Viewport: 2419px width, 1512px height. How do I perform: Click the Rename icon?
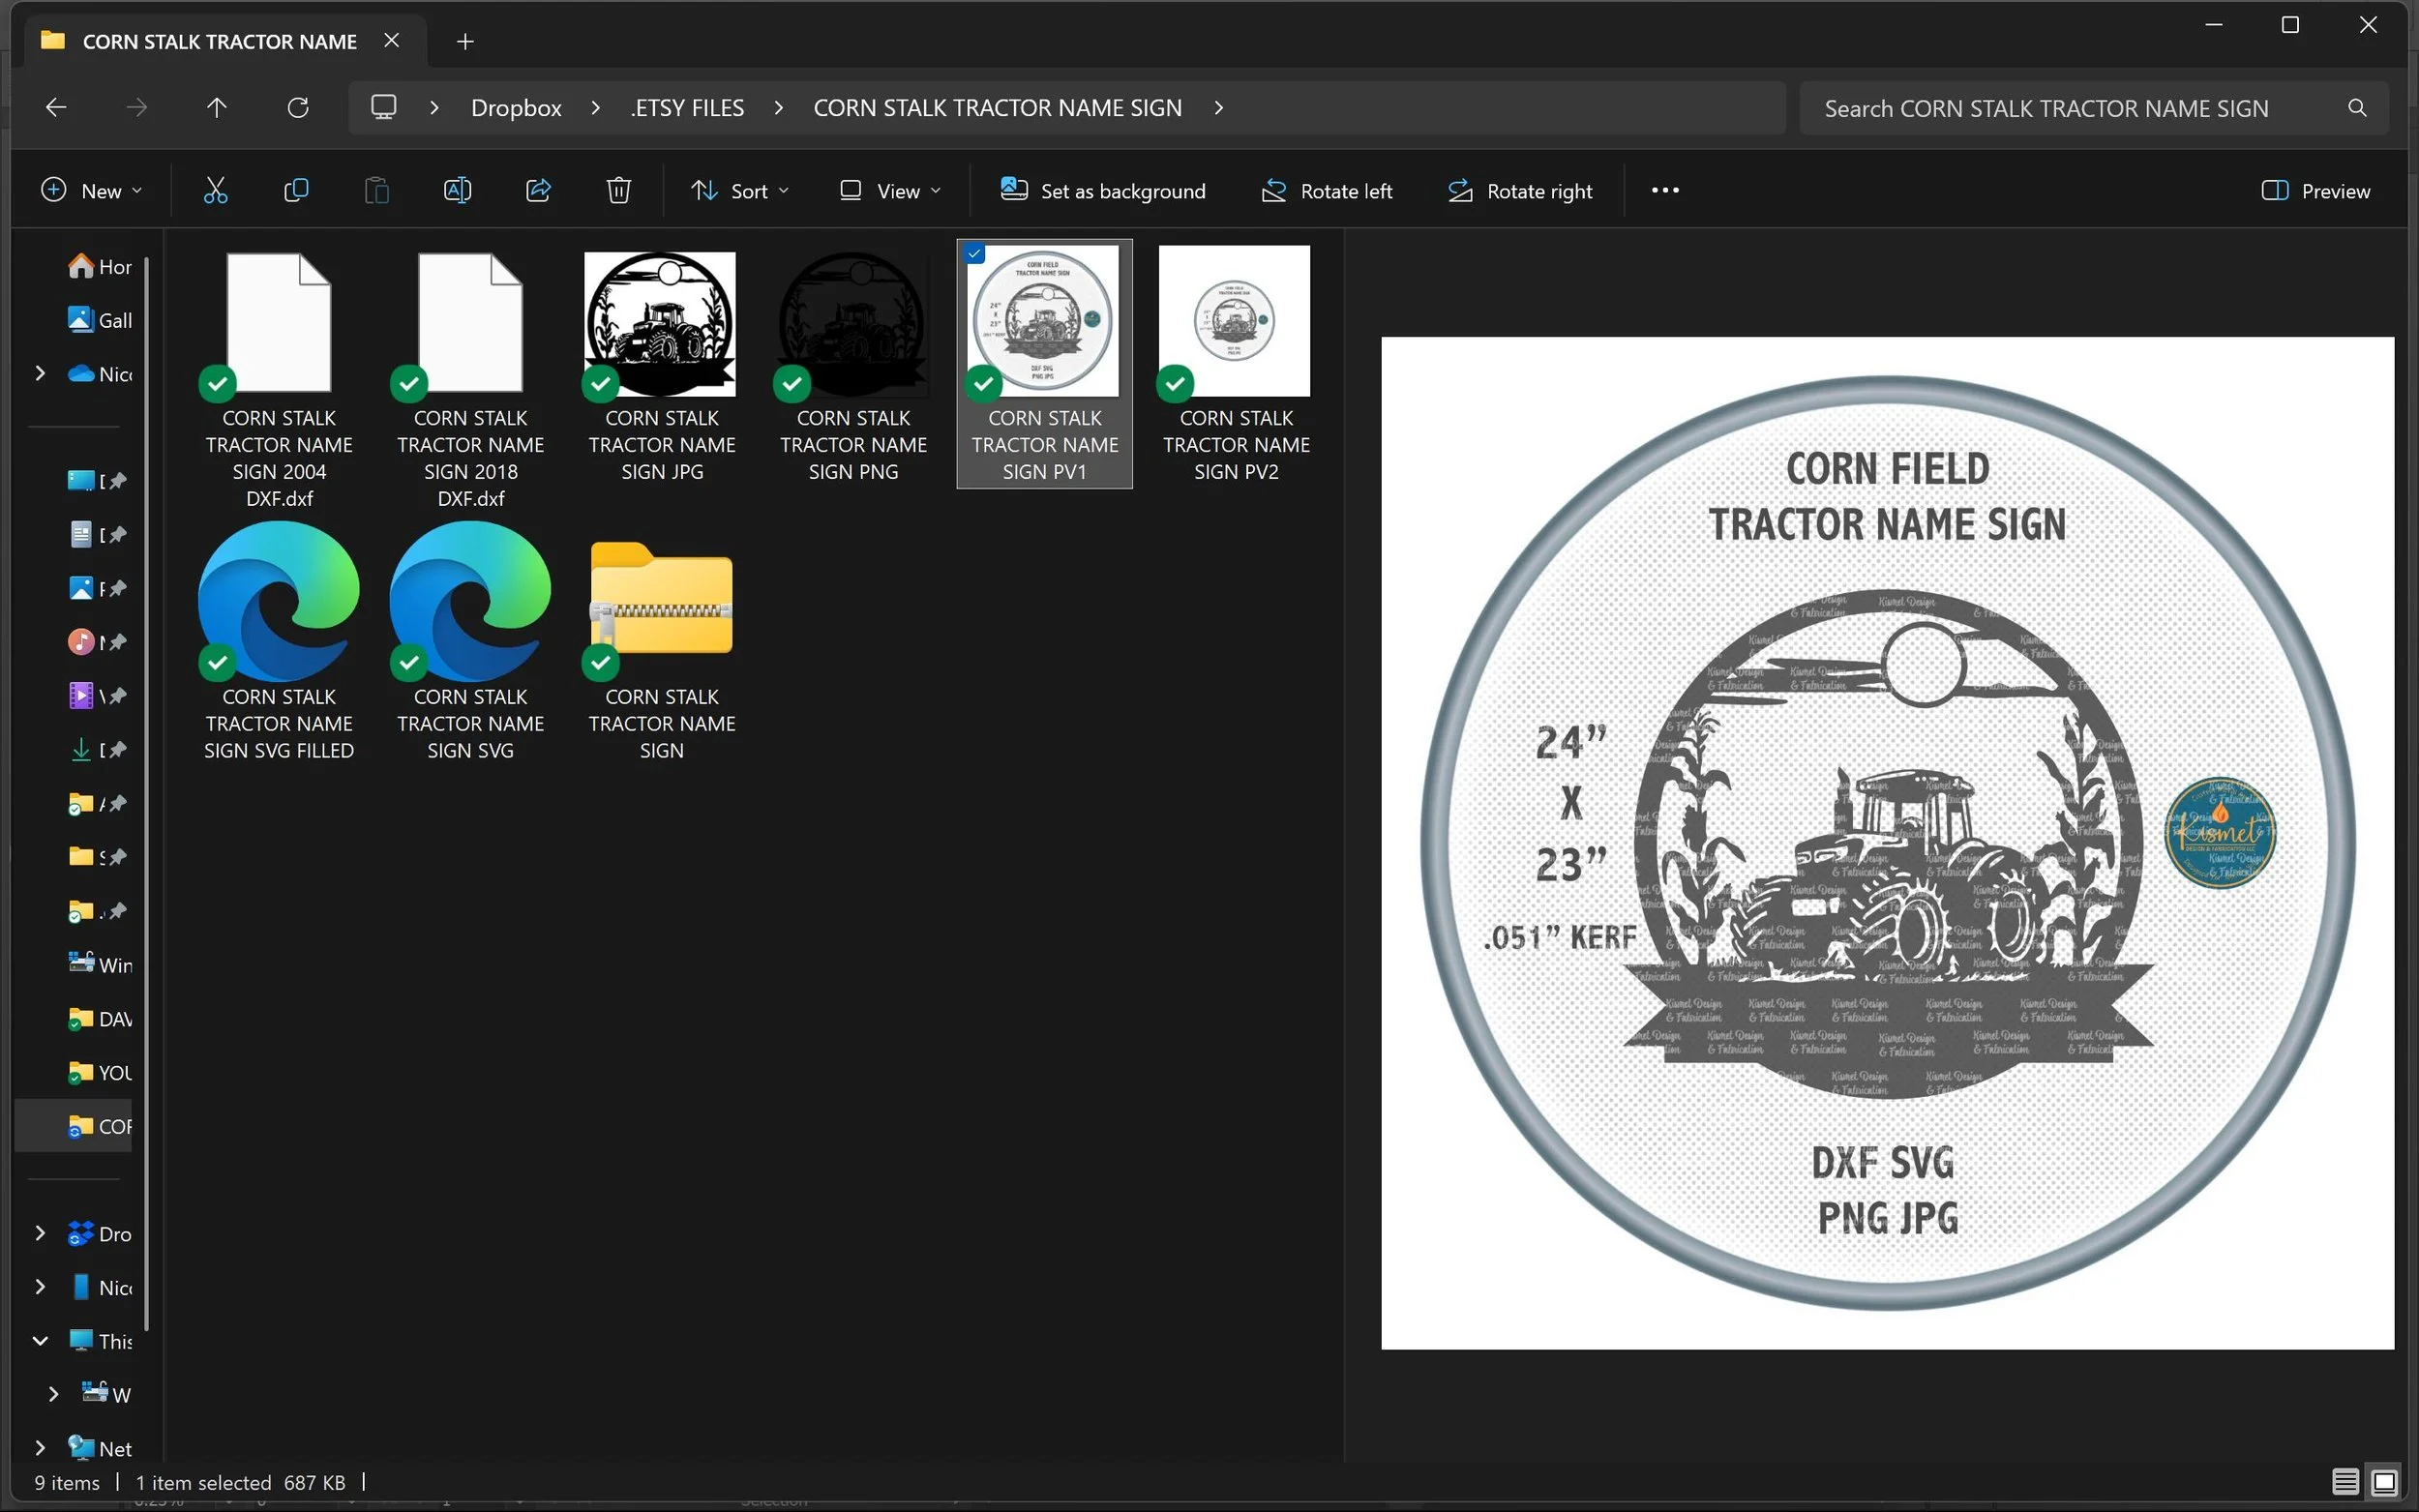457,190
